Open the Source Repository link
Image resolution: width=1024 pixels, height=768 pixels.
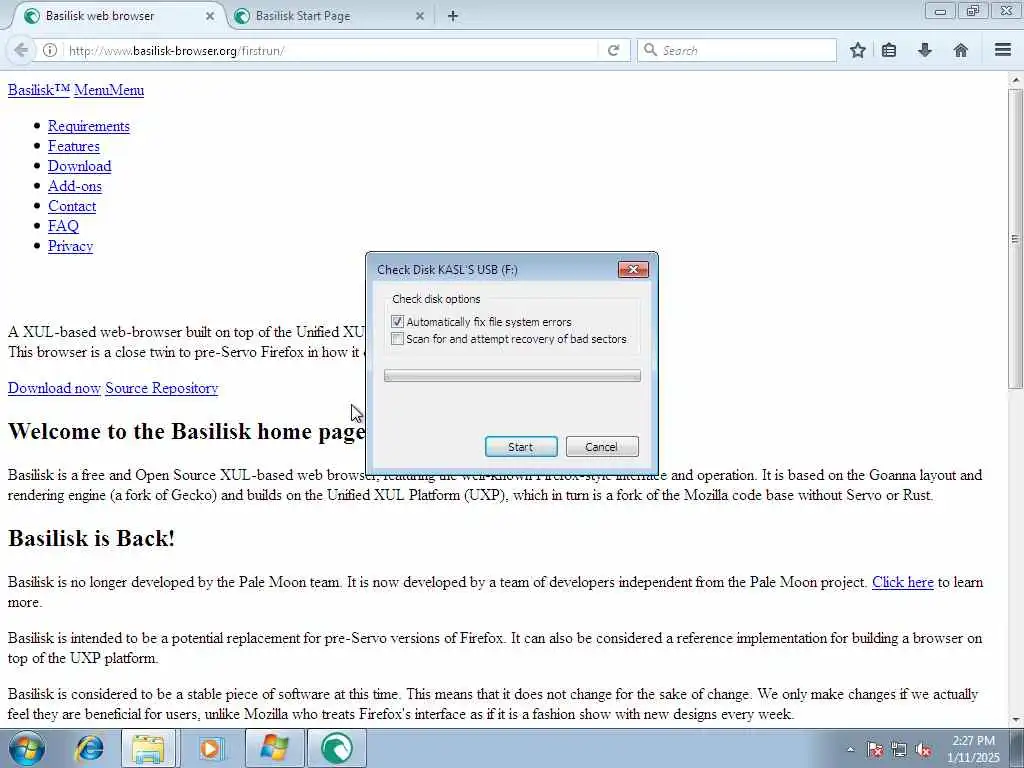pos(162,388)
